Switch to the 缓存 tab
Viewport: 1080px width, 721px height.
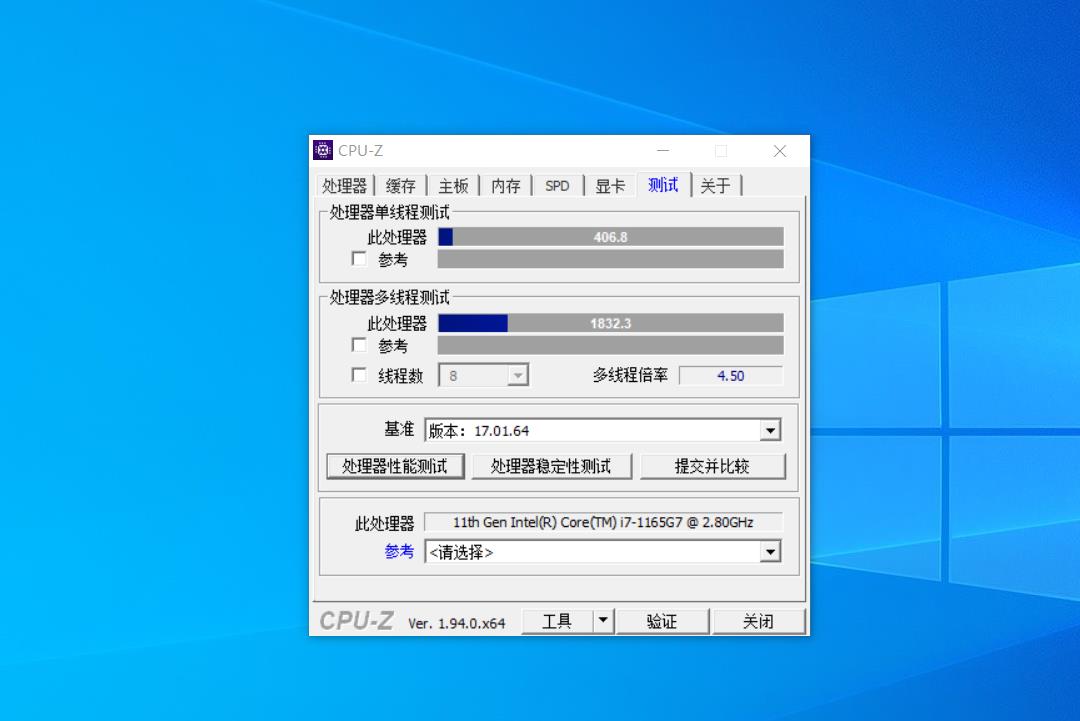pos(401,184)
